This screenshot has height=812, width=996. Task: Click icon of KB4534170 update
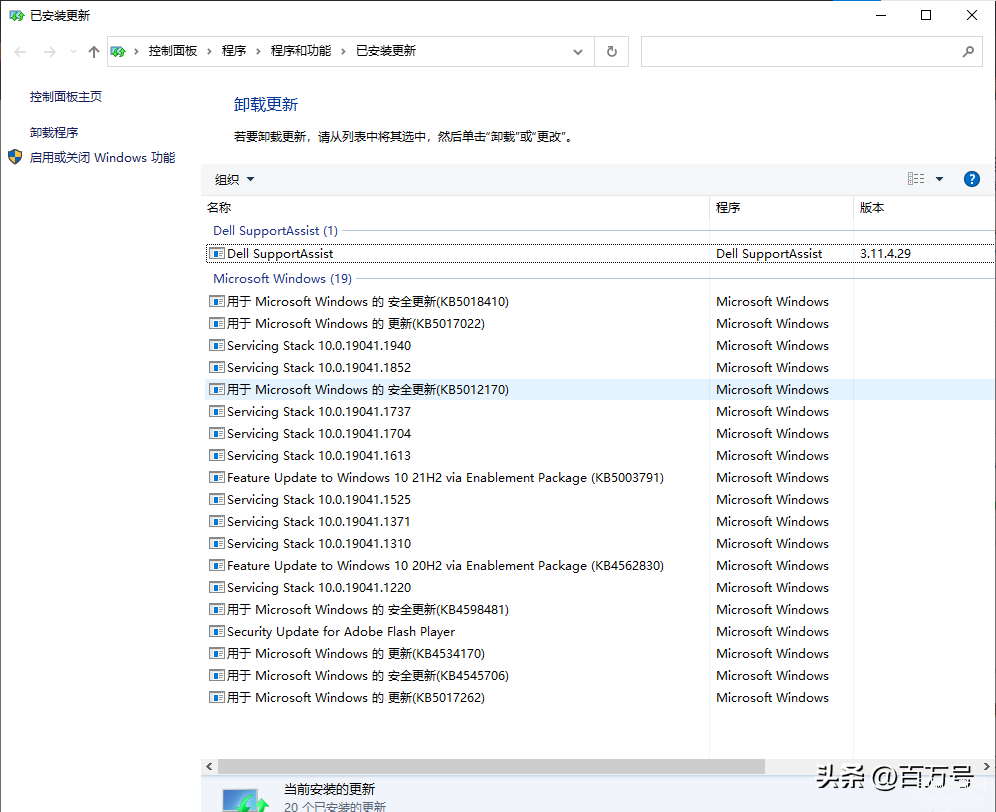(217, 653)
